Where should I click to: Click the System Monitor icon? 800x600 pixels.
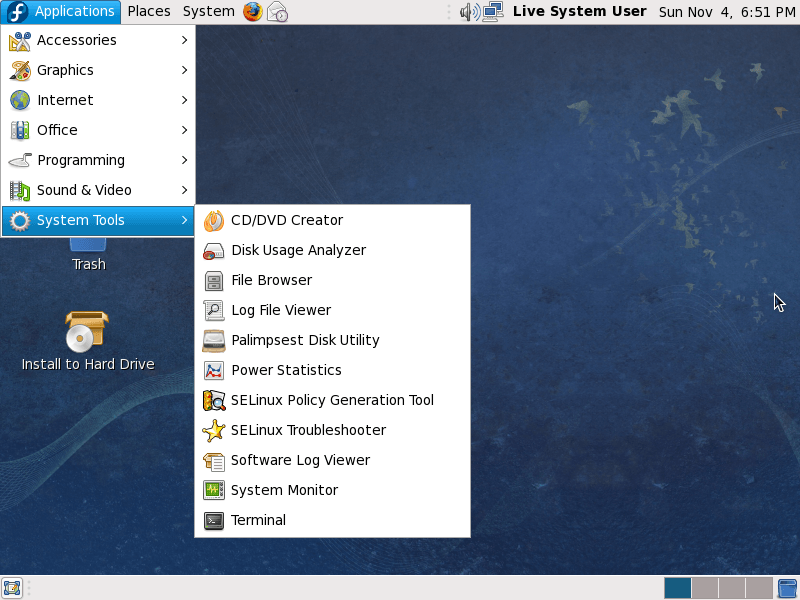point(214,490)
